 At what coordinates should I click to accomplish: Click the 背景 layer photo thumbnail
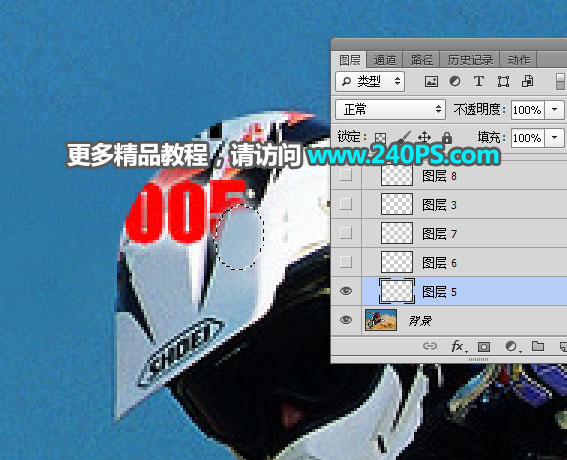(381, 320)
